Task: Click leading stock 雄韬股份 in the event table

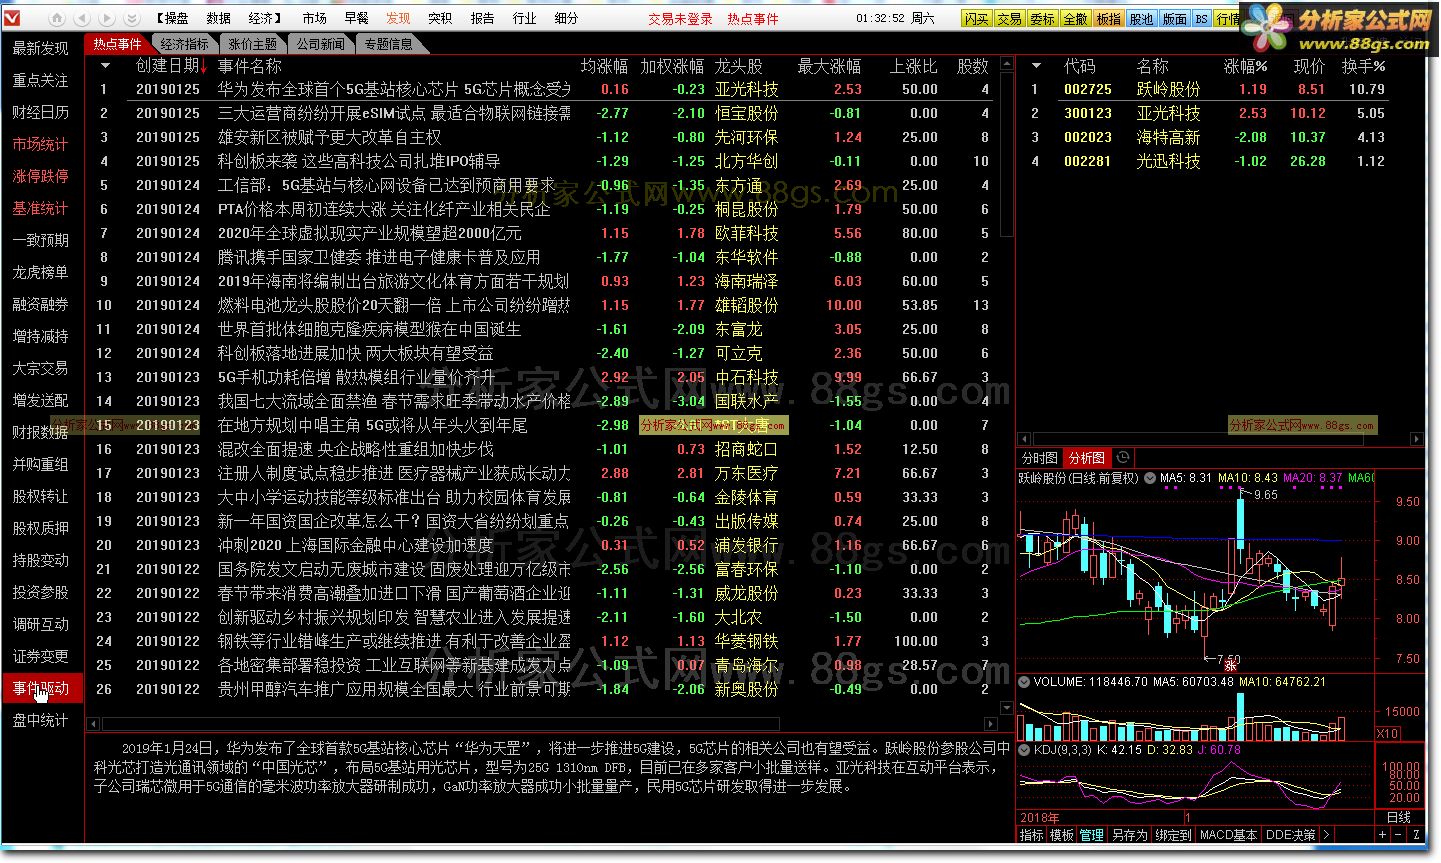Action: pos(746,305)
